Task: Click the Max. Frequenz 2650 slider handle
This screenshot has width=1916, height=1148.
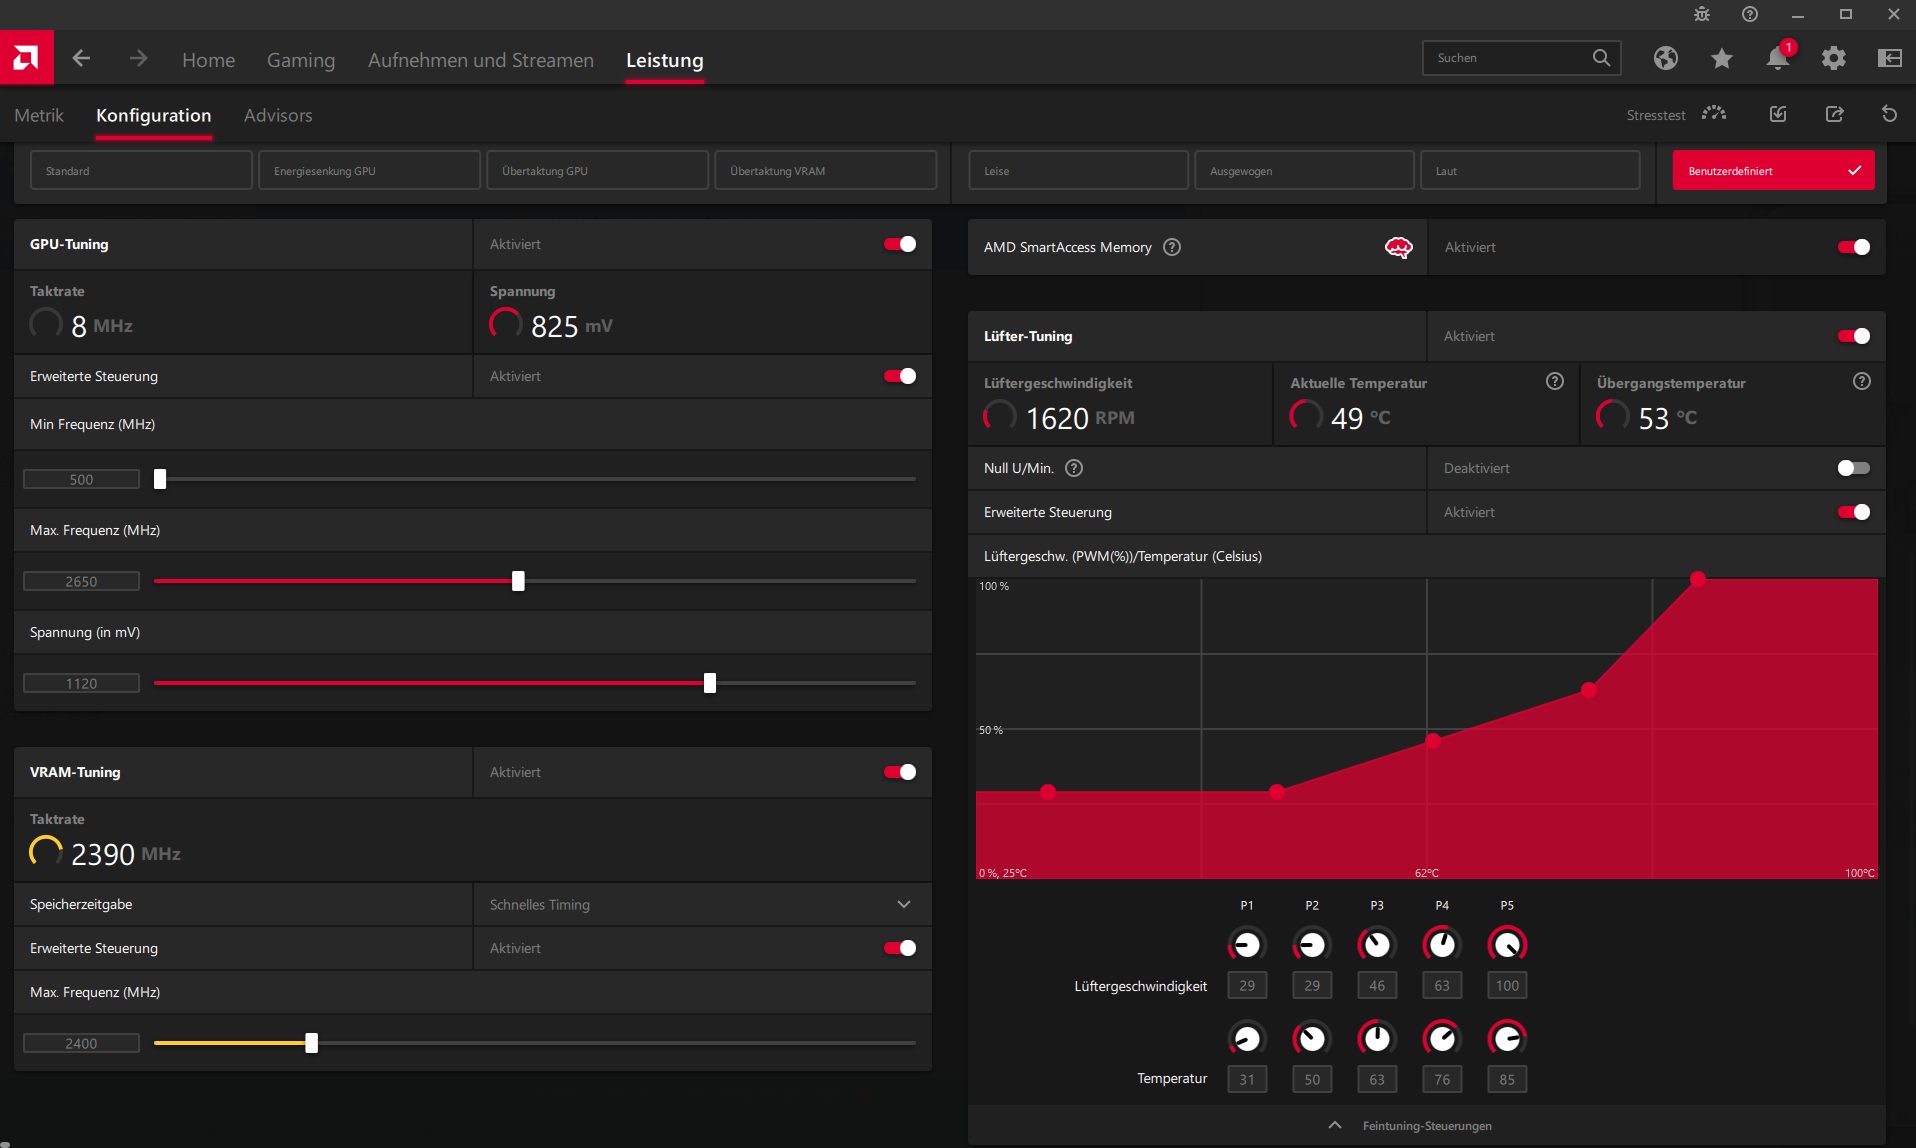Action: pyautogui.click(x=518, y=581)
